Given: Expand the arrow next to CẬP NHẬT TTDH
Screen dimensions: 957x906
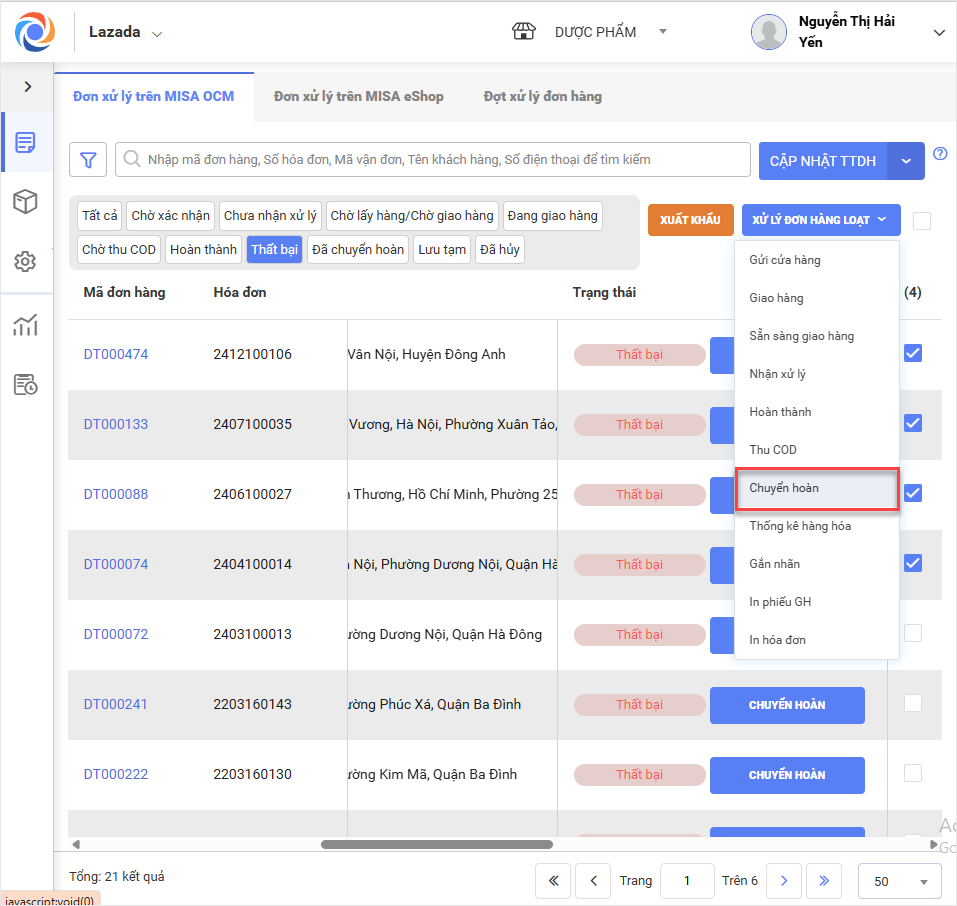Looking at the screenshot, I should (x=906, y=161).
